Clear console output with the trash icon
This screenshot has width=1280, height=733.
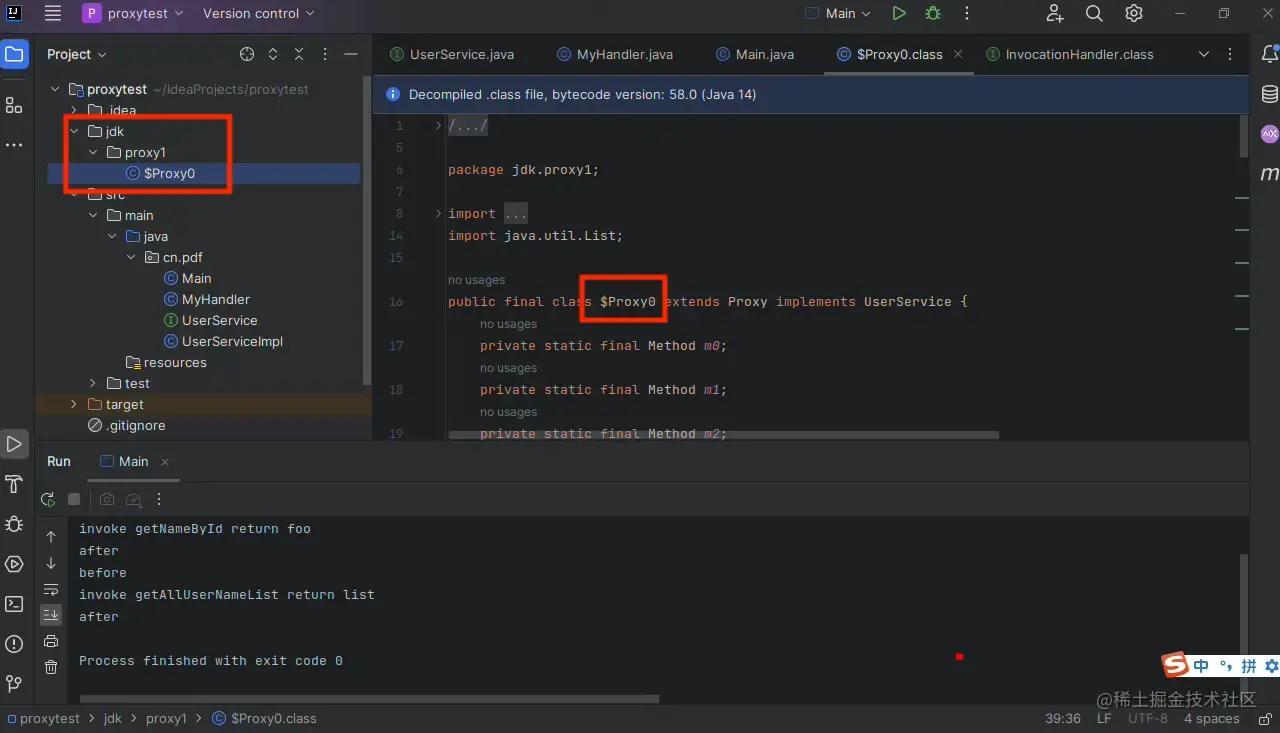tap(51, 667)
